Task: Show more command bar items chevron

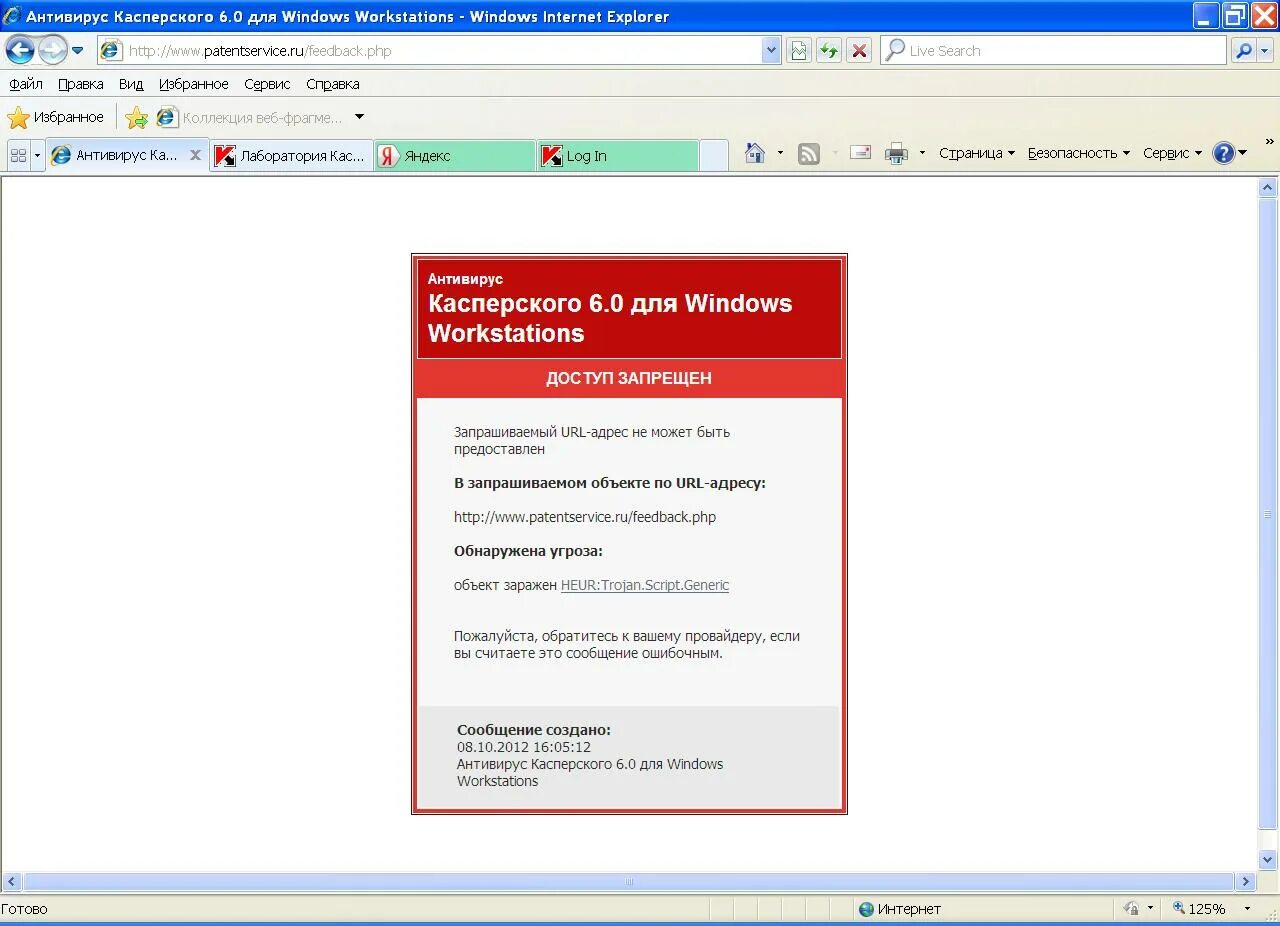Action: coord(1270,141)
